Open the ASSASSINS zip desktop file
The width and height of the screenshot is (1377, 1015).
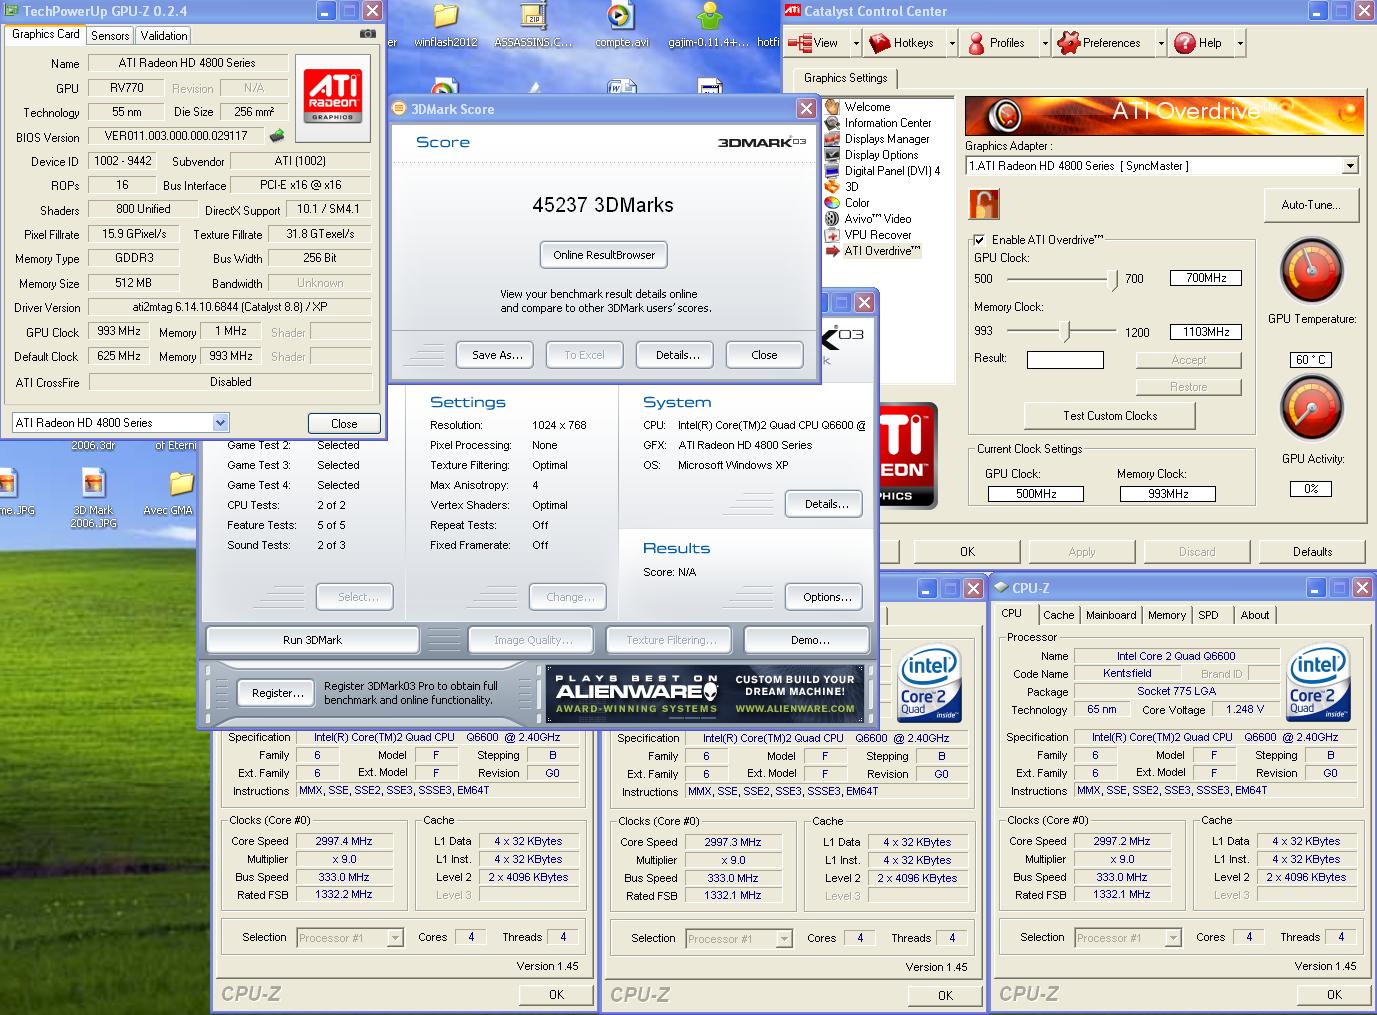pos(535,26)
